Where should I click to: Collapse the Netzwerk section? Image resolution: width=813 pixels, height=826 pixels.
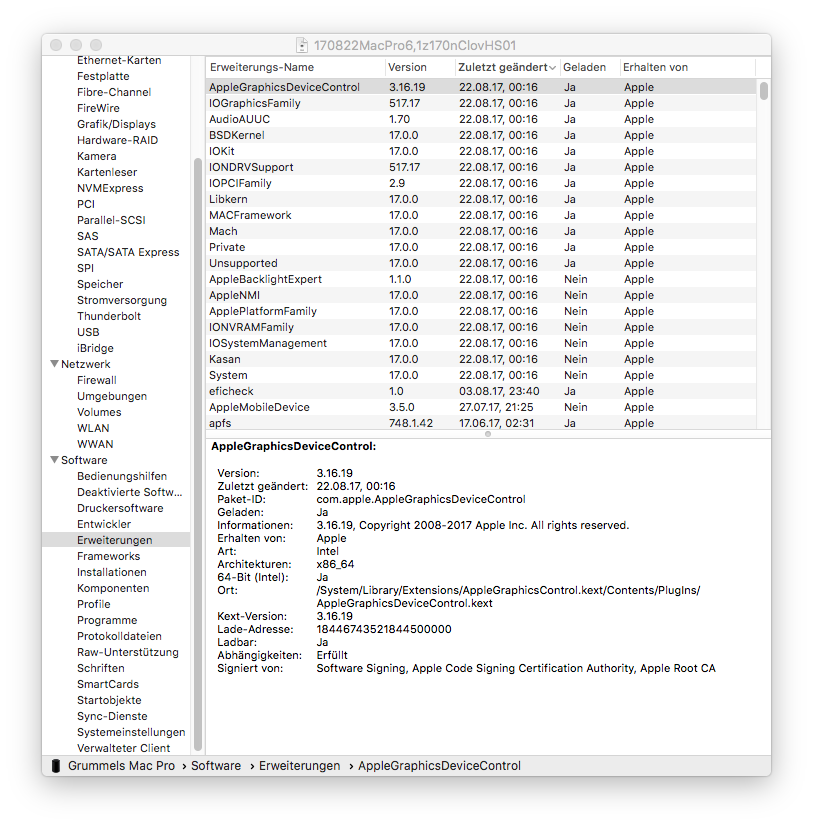(x=54, y=364)
